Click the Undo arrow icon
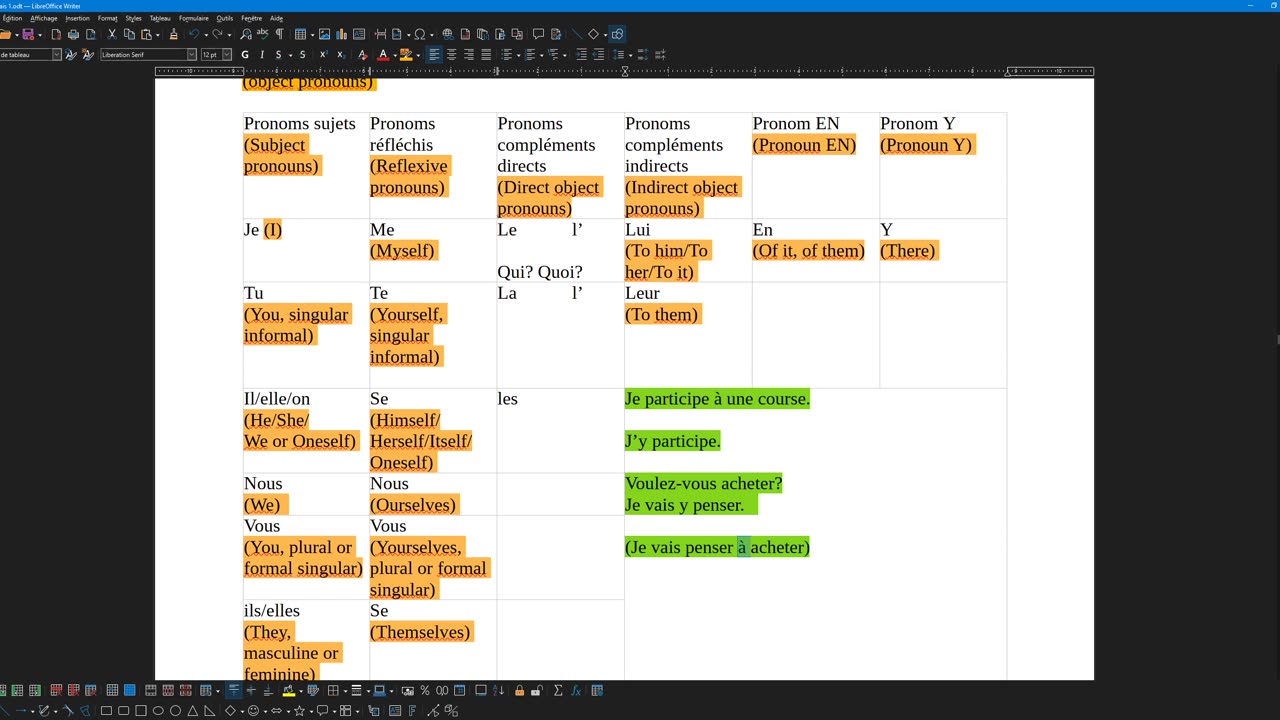Viewport: 1280px width, 720px height. click(x=194, y=35)
